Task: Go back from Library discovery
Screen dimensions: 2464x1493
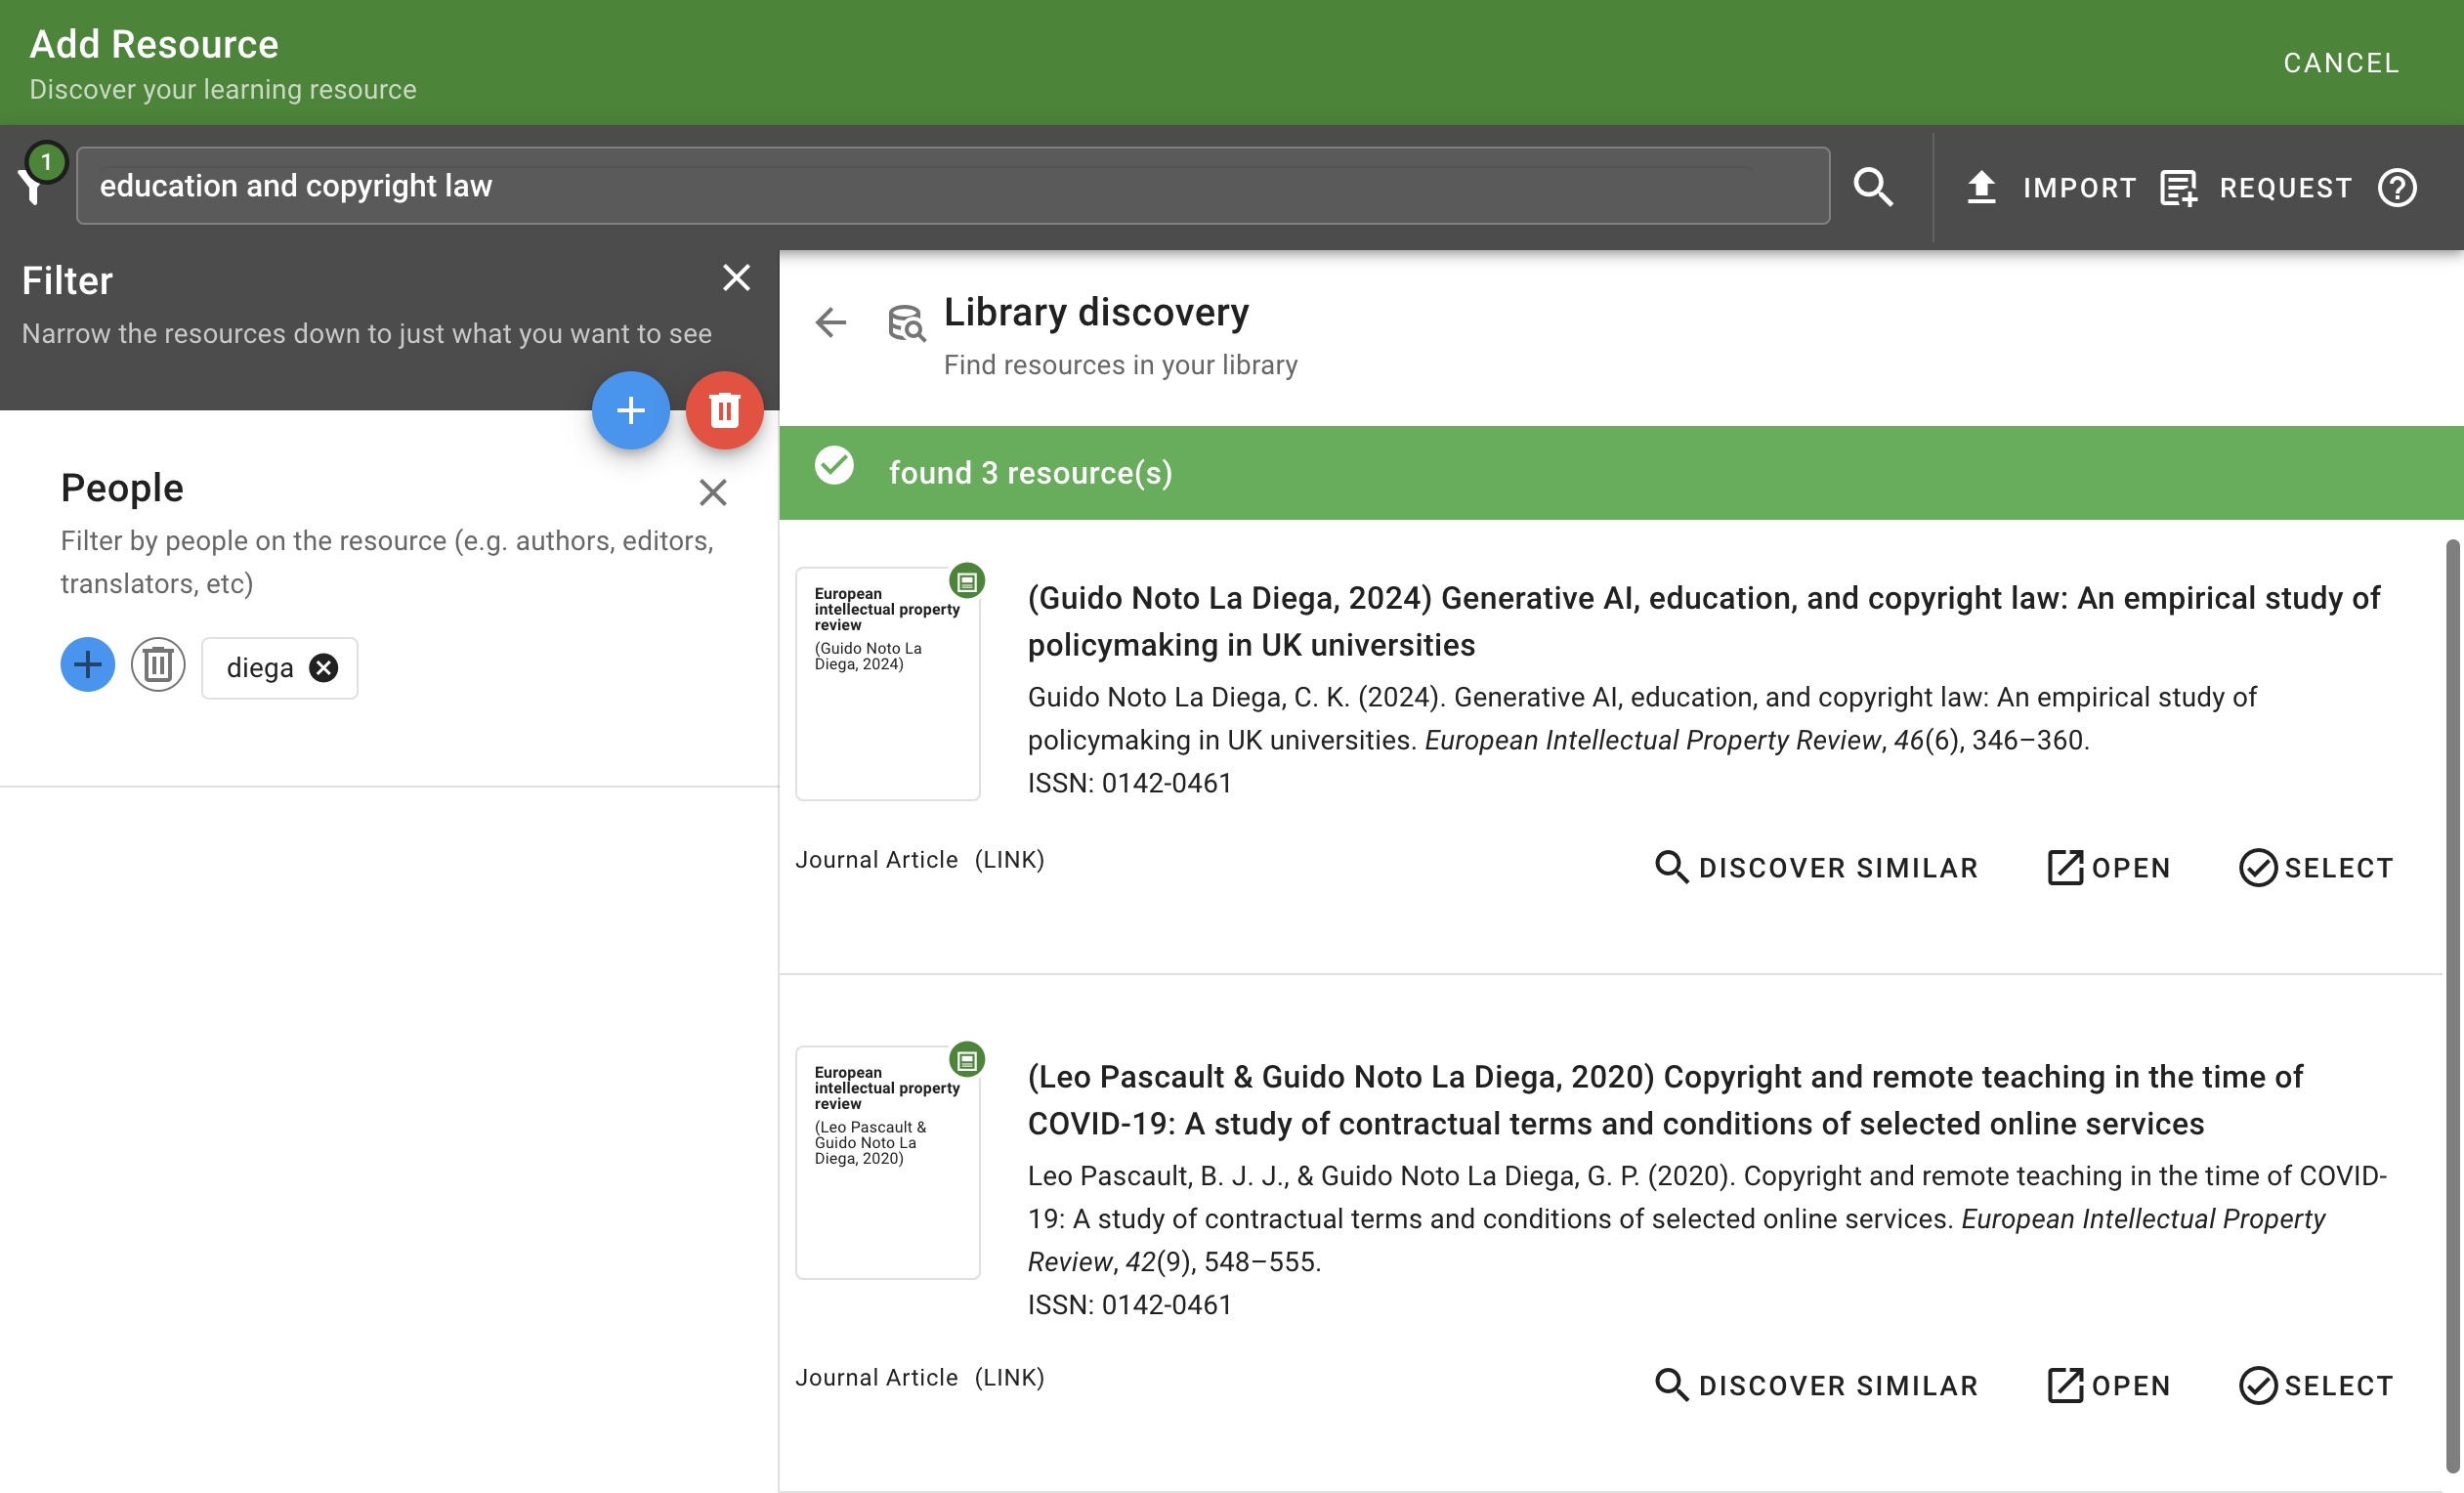Action: 830,322
